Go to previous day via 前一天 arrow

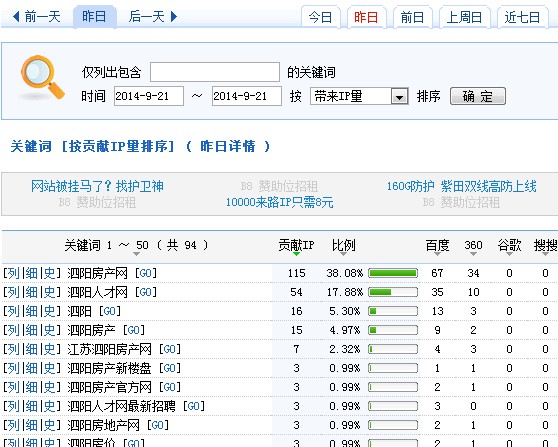(x=36, y=17)
